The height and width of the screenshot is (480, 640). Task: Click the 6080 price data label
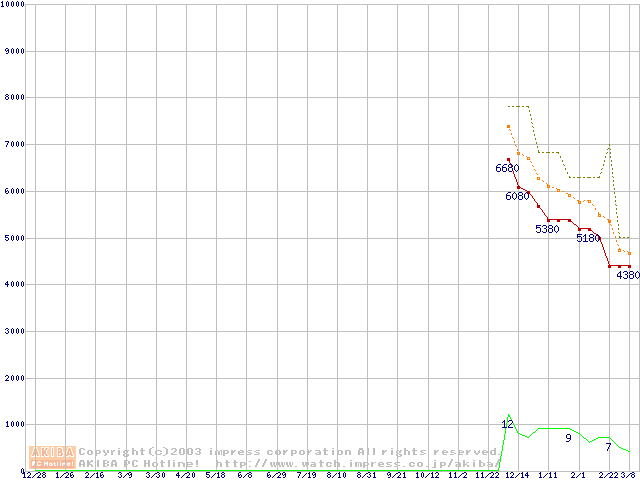tap(517, 196)
